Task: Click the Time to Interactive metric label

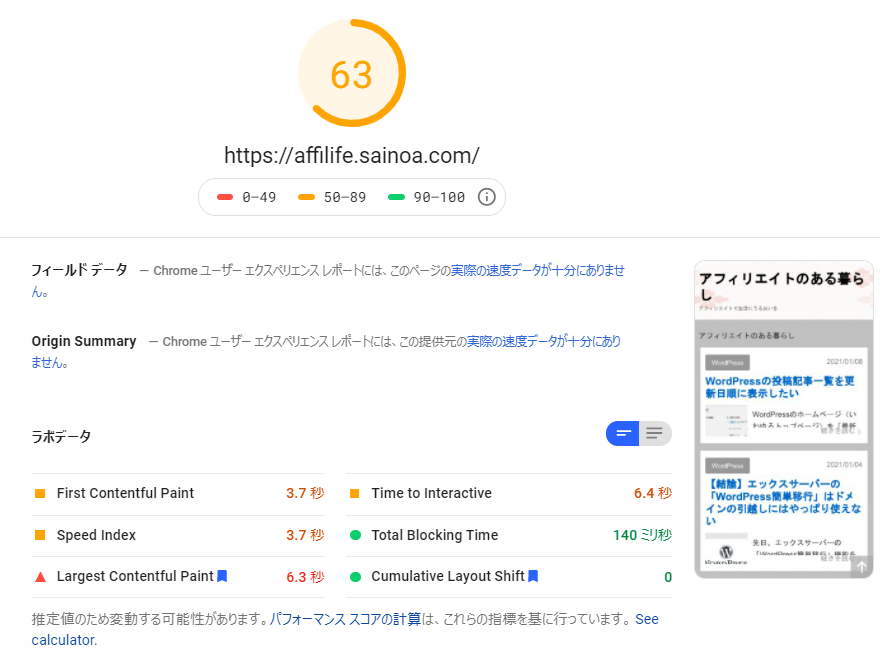Action: (x=432, y=493)
